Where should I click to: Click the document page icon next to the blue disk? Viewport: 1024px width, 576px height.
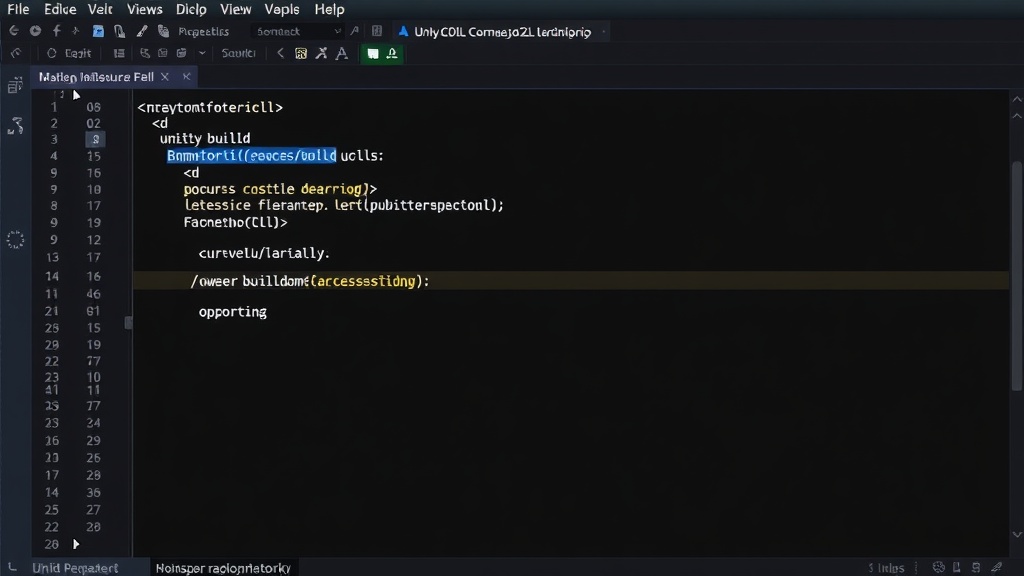[120, 31]
